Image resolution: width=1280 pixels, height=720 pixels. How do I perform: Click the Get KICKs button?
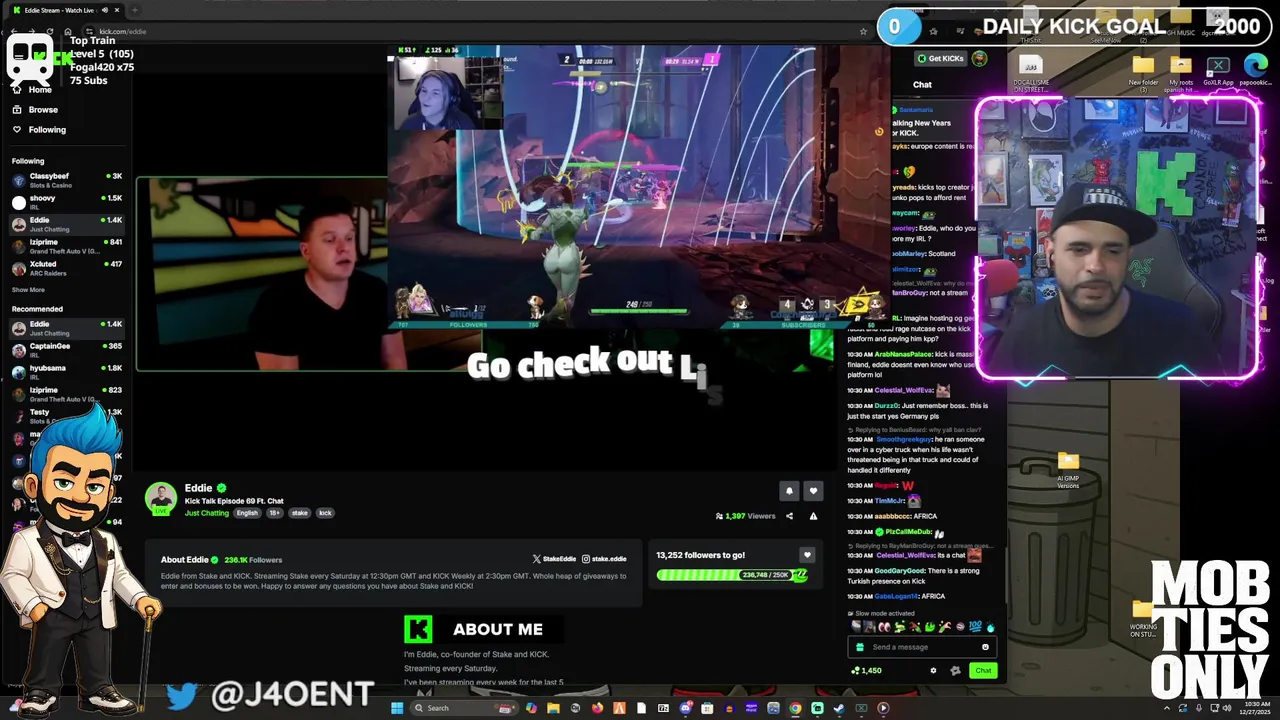pos(941,58)
